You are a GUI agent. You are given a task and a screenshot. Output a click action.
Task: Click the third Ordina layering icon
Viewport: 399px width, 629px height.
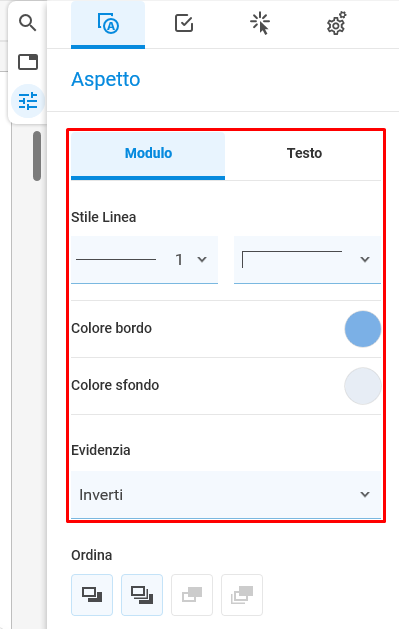click(x=192, y=595)
